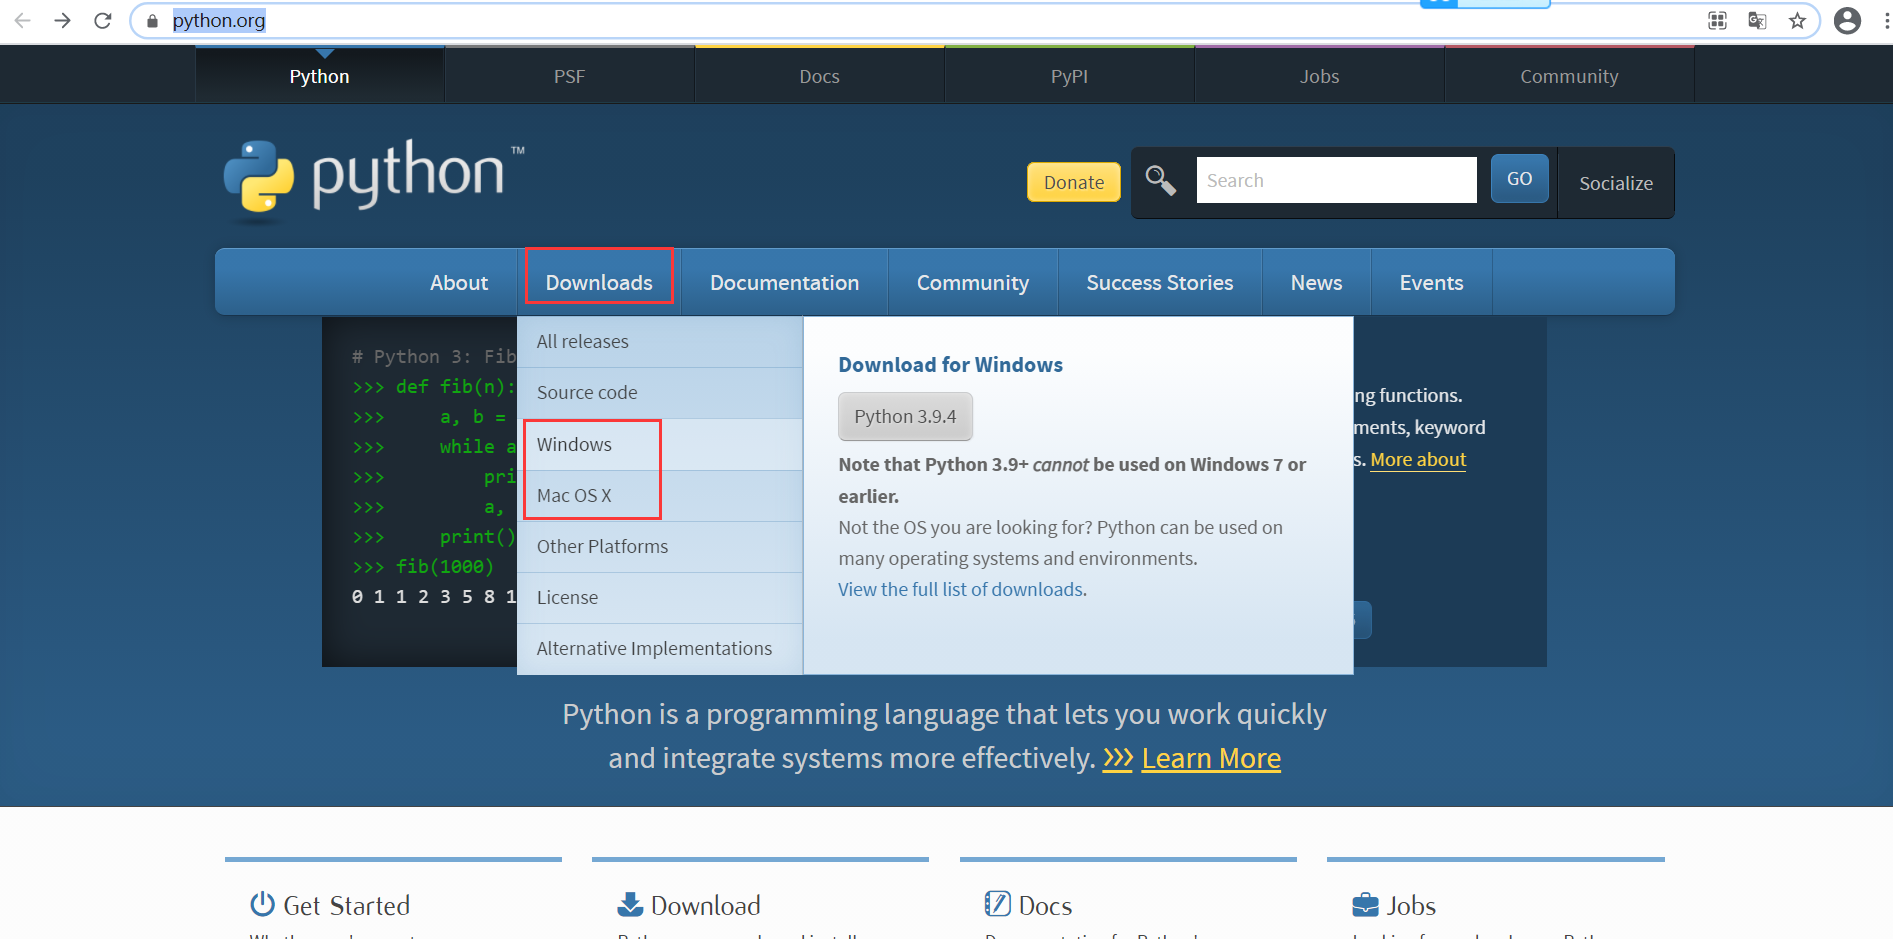
Task: Reload the python.org page
Action: (x=102, y=20)
